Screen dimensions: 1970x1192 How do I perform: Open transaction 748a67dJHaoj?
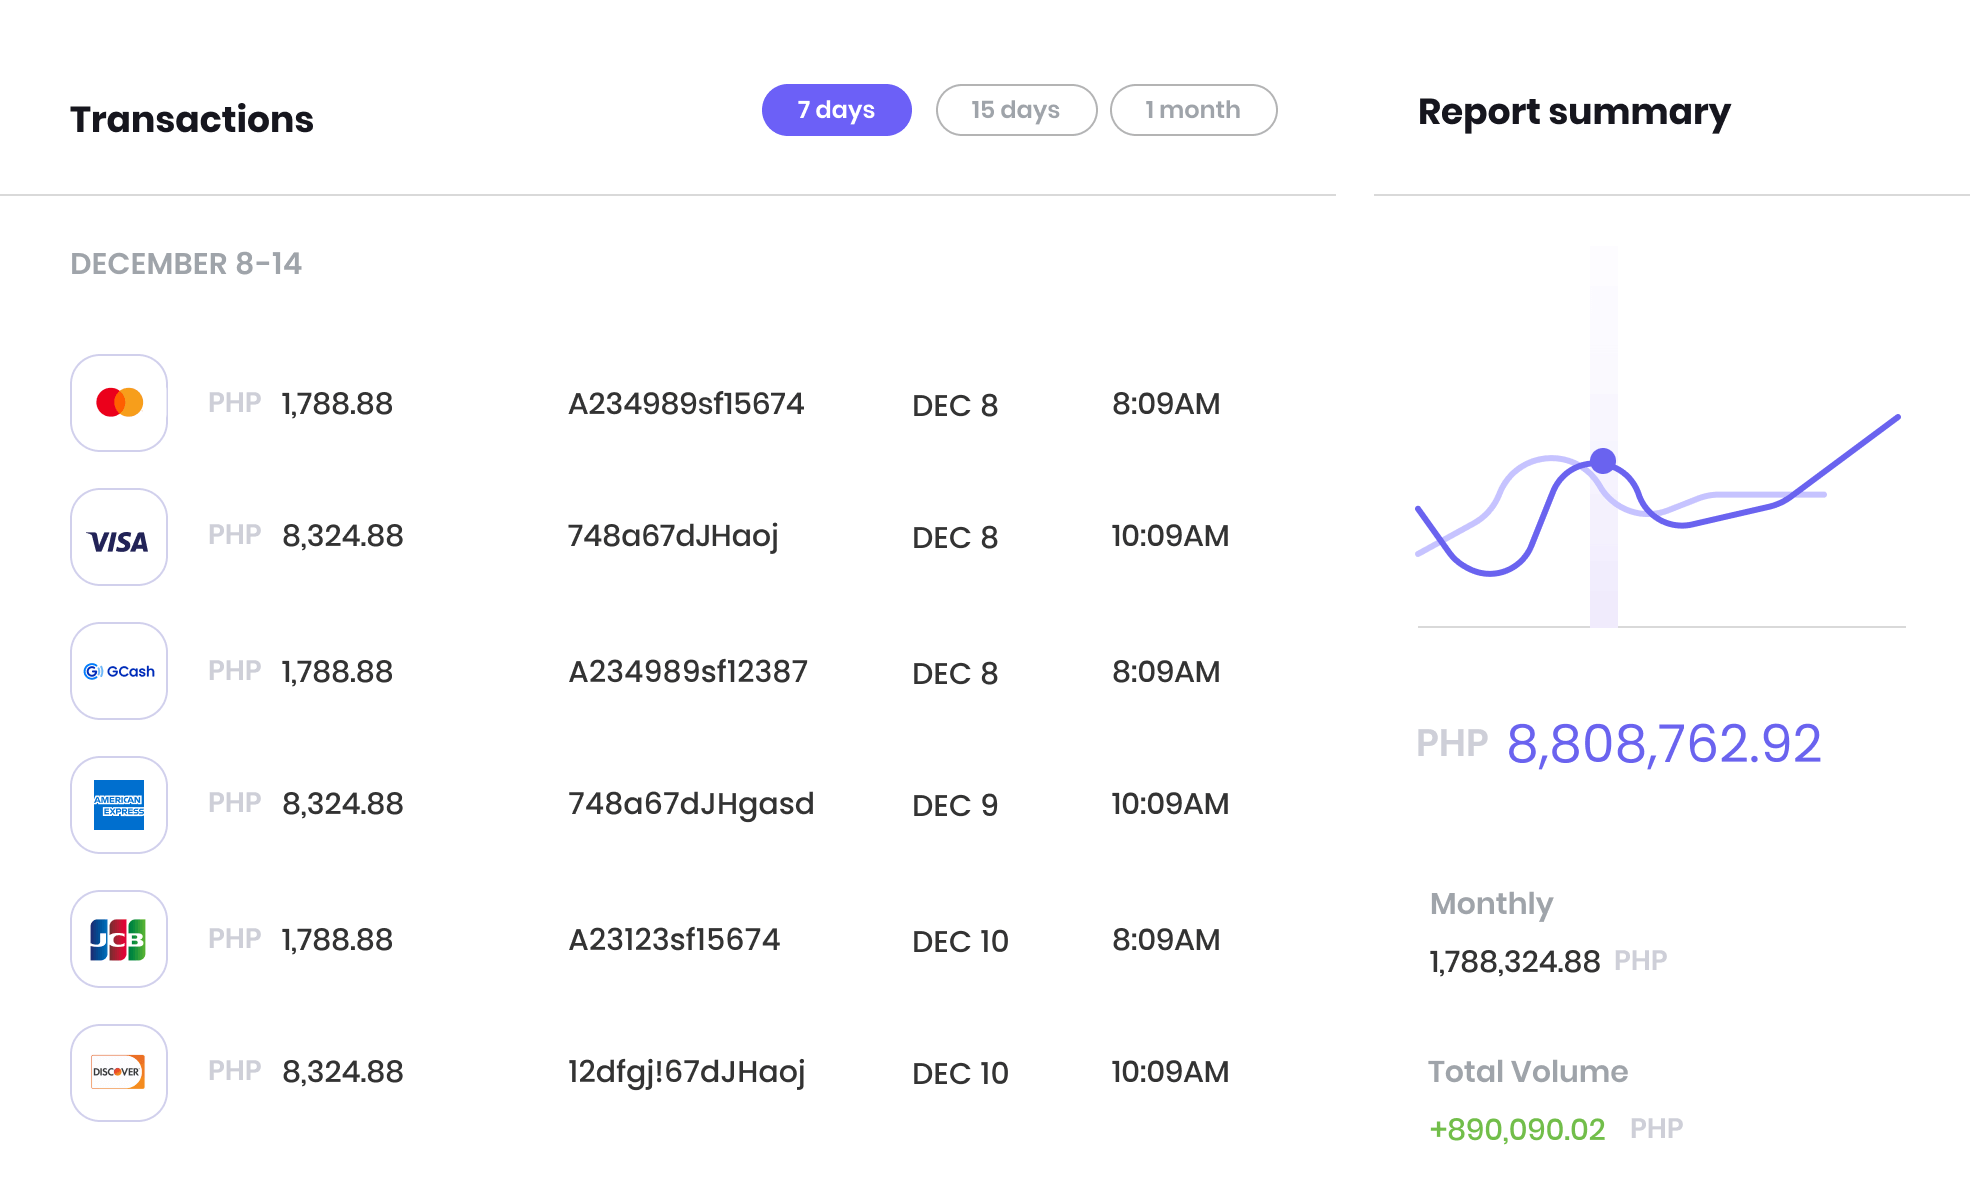coord(672,537)
